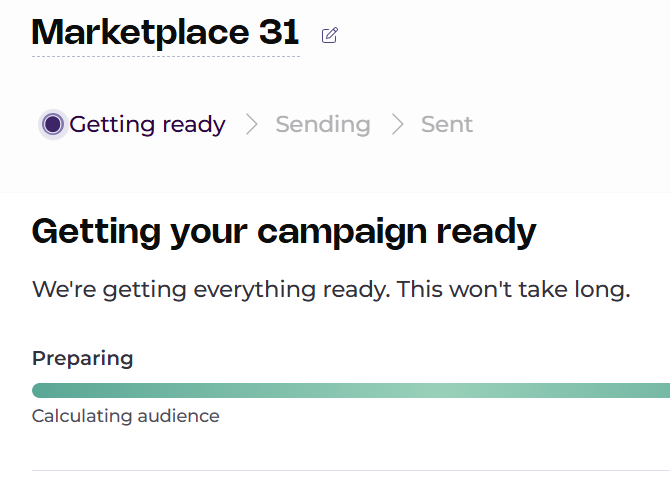
Task: Click the Calculating audience status text
Action: tap(126, 416)
